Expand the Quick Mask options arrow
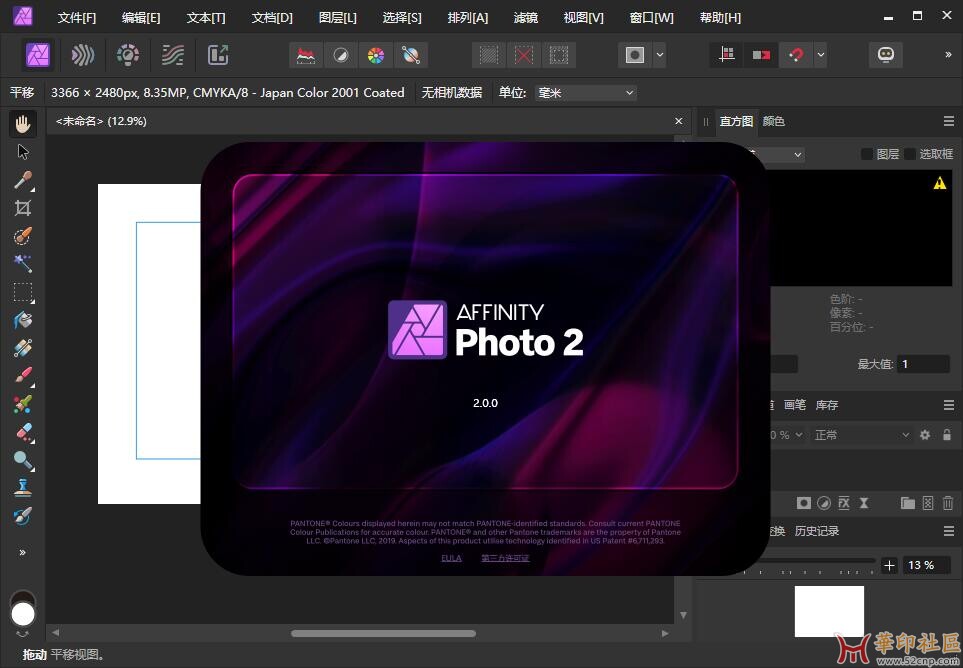Screen dimensions: 963x668 (660, 55)
